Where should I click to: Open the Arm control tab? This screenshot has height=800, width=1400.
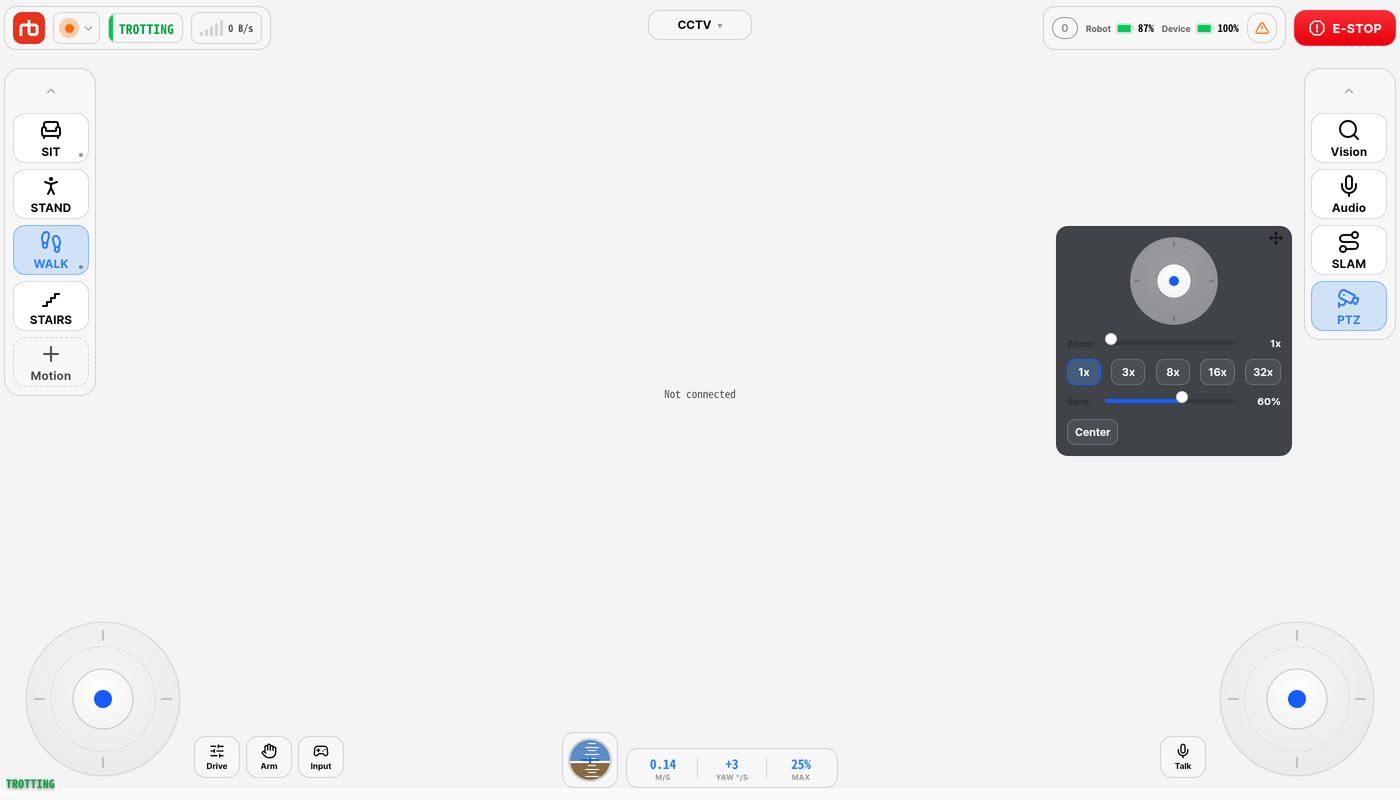click(x=269, y=757)
